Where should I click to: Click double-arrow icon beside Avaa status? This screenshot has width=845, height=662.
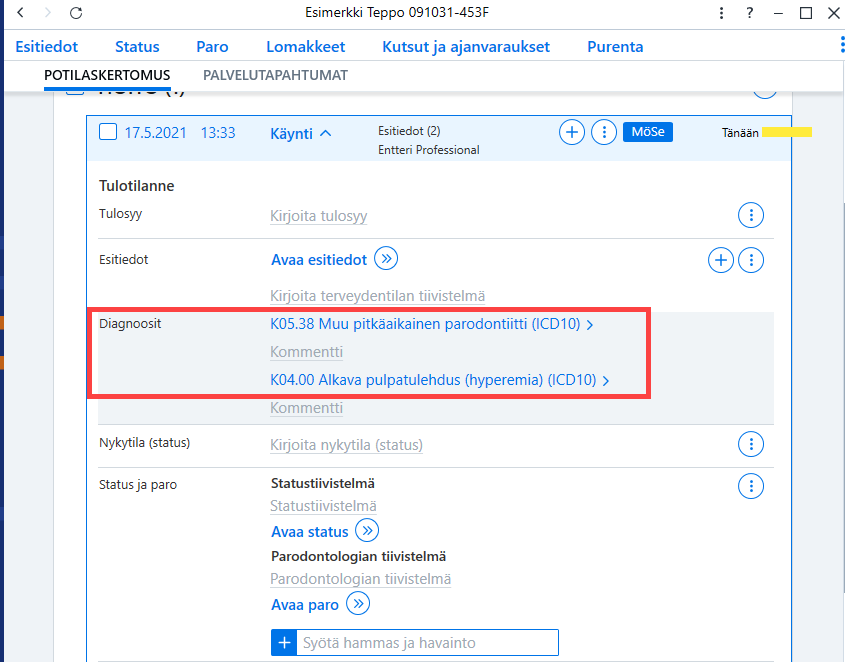click(367, 530)
